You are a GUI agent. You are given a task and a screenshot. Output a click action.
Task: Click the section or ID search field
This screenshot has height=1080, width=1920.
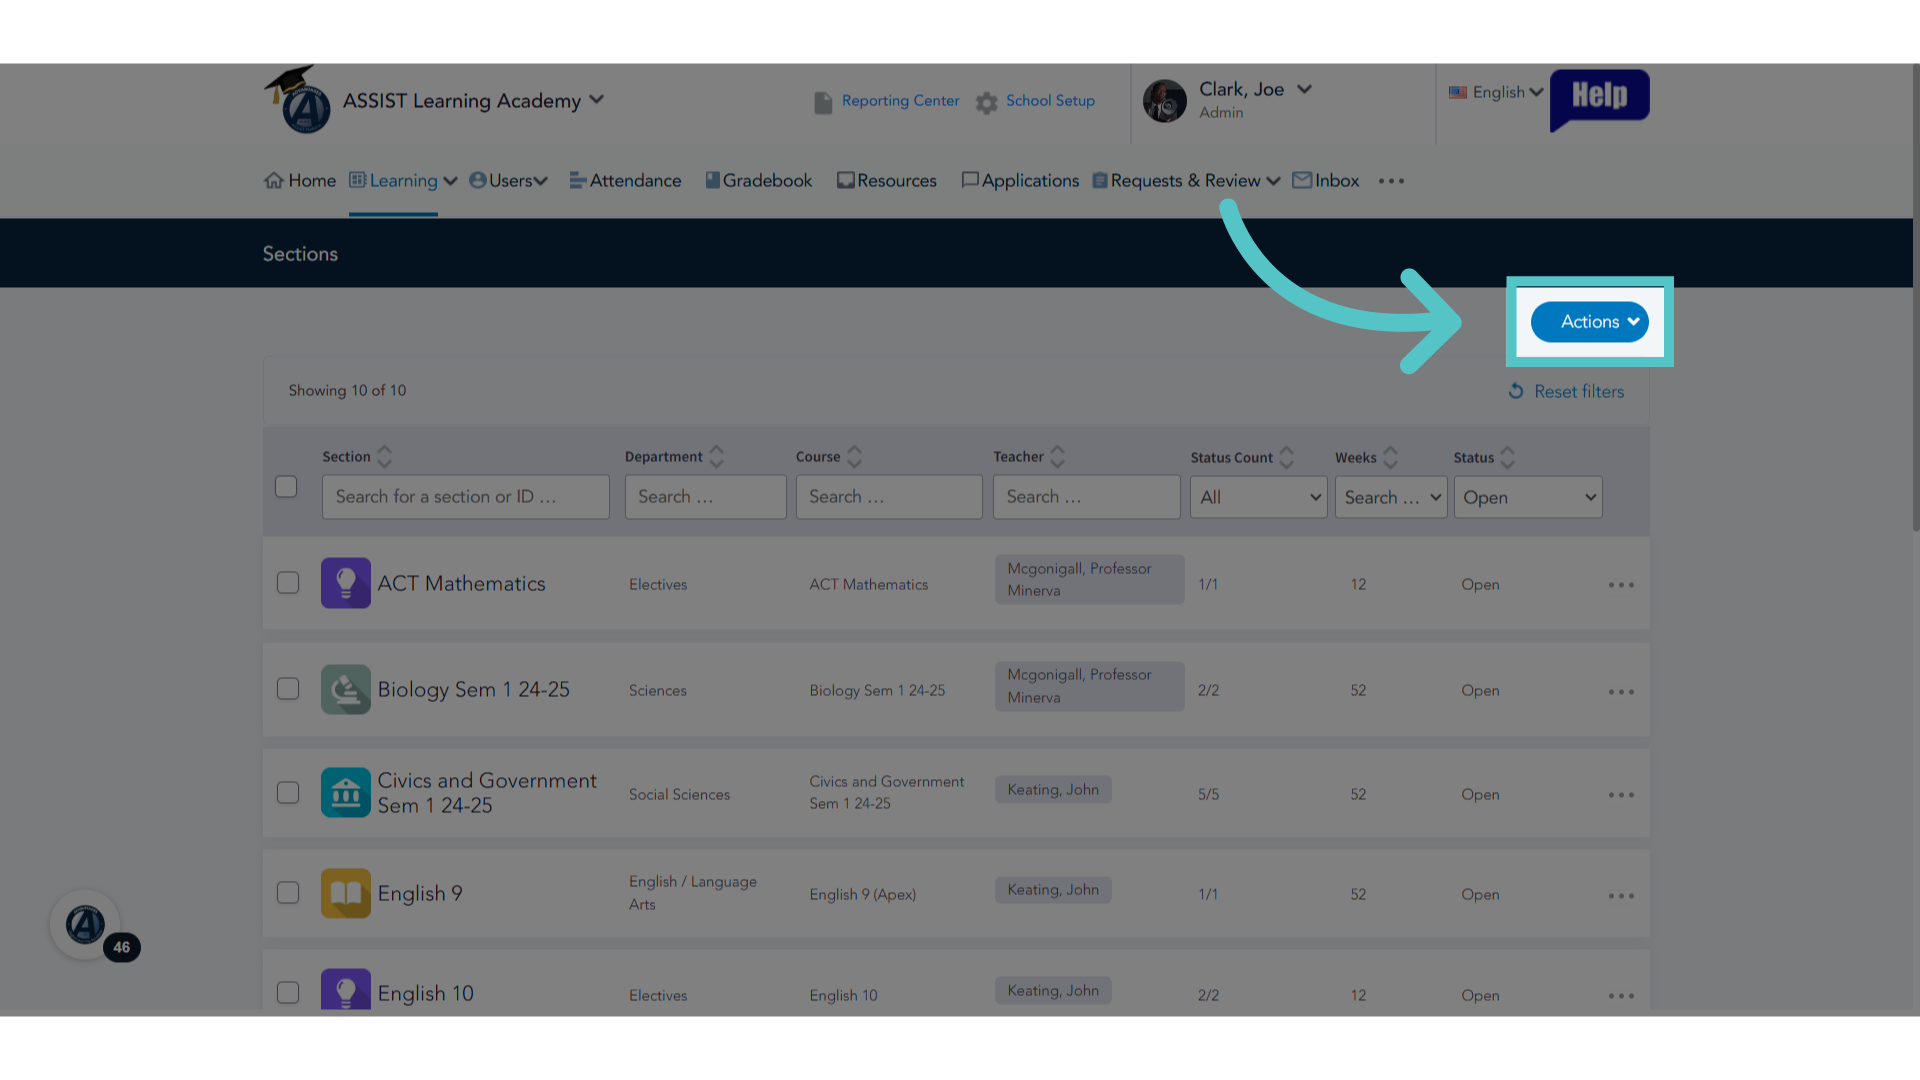click(466, 497)
